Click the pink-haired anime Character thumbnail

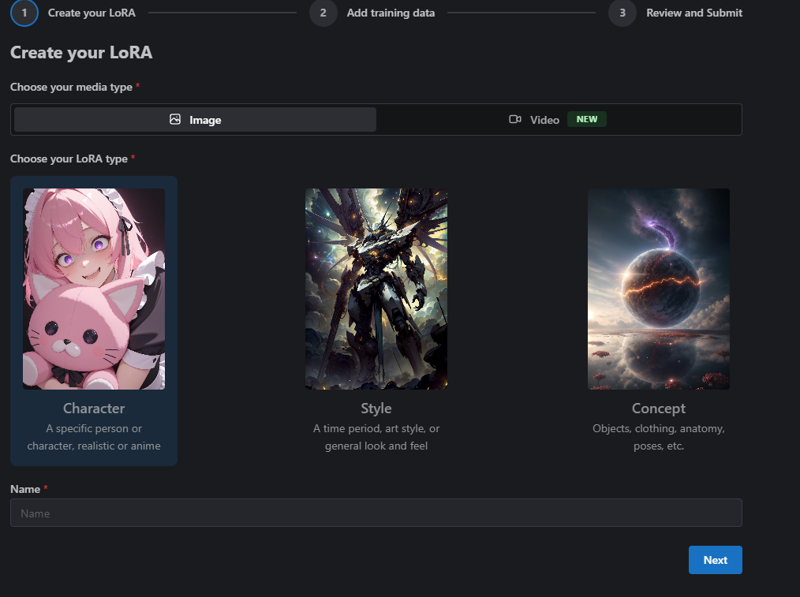coord(94,289)
